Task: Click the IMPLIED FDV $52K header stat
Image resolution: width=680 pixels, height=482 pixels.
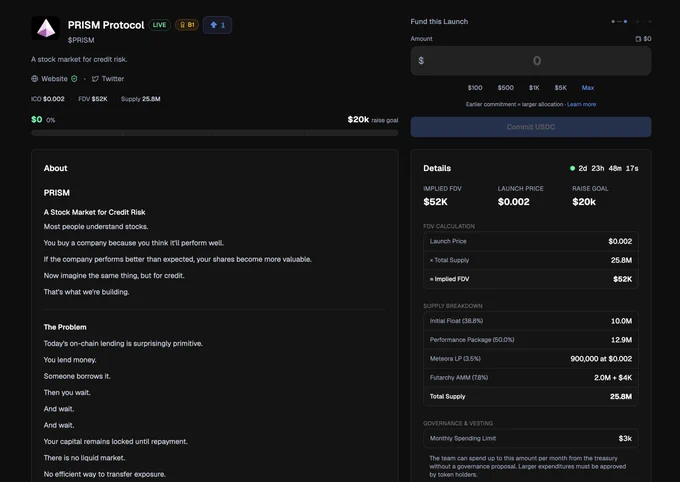Action: [442, 196]
